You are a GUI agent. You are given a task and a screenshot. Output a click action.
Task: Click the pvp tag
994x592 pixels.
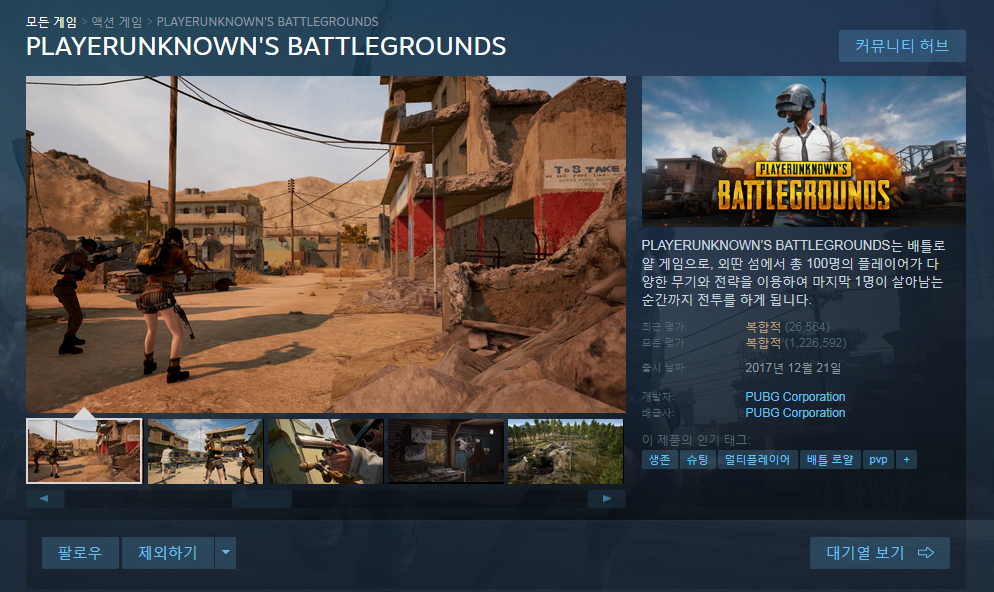coord(878,460)
